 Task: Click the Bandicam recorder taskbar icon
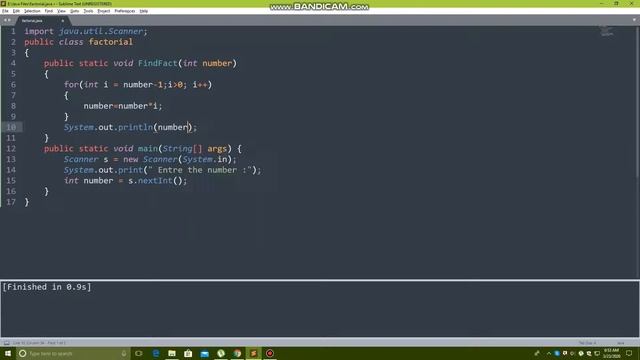pyautogui.click(x=270, y=353)
